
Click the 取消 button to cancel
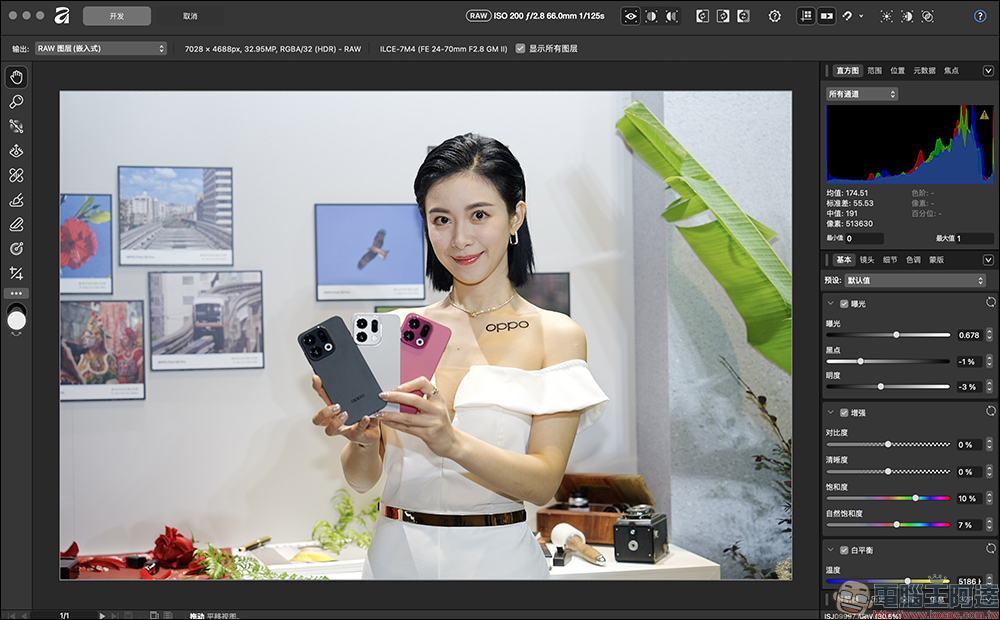tap(192, 15)
